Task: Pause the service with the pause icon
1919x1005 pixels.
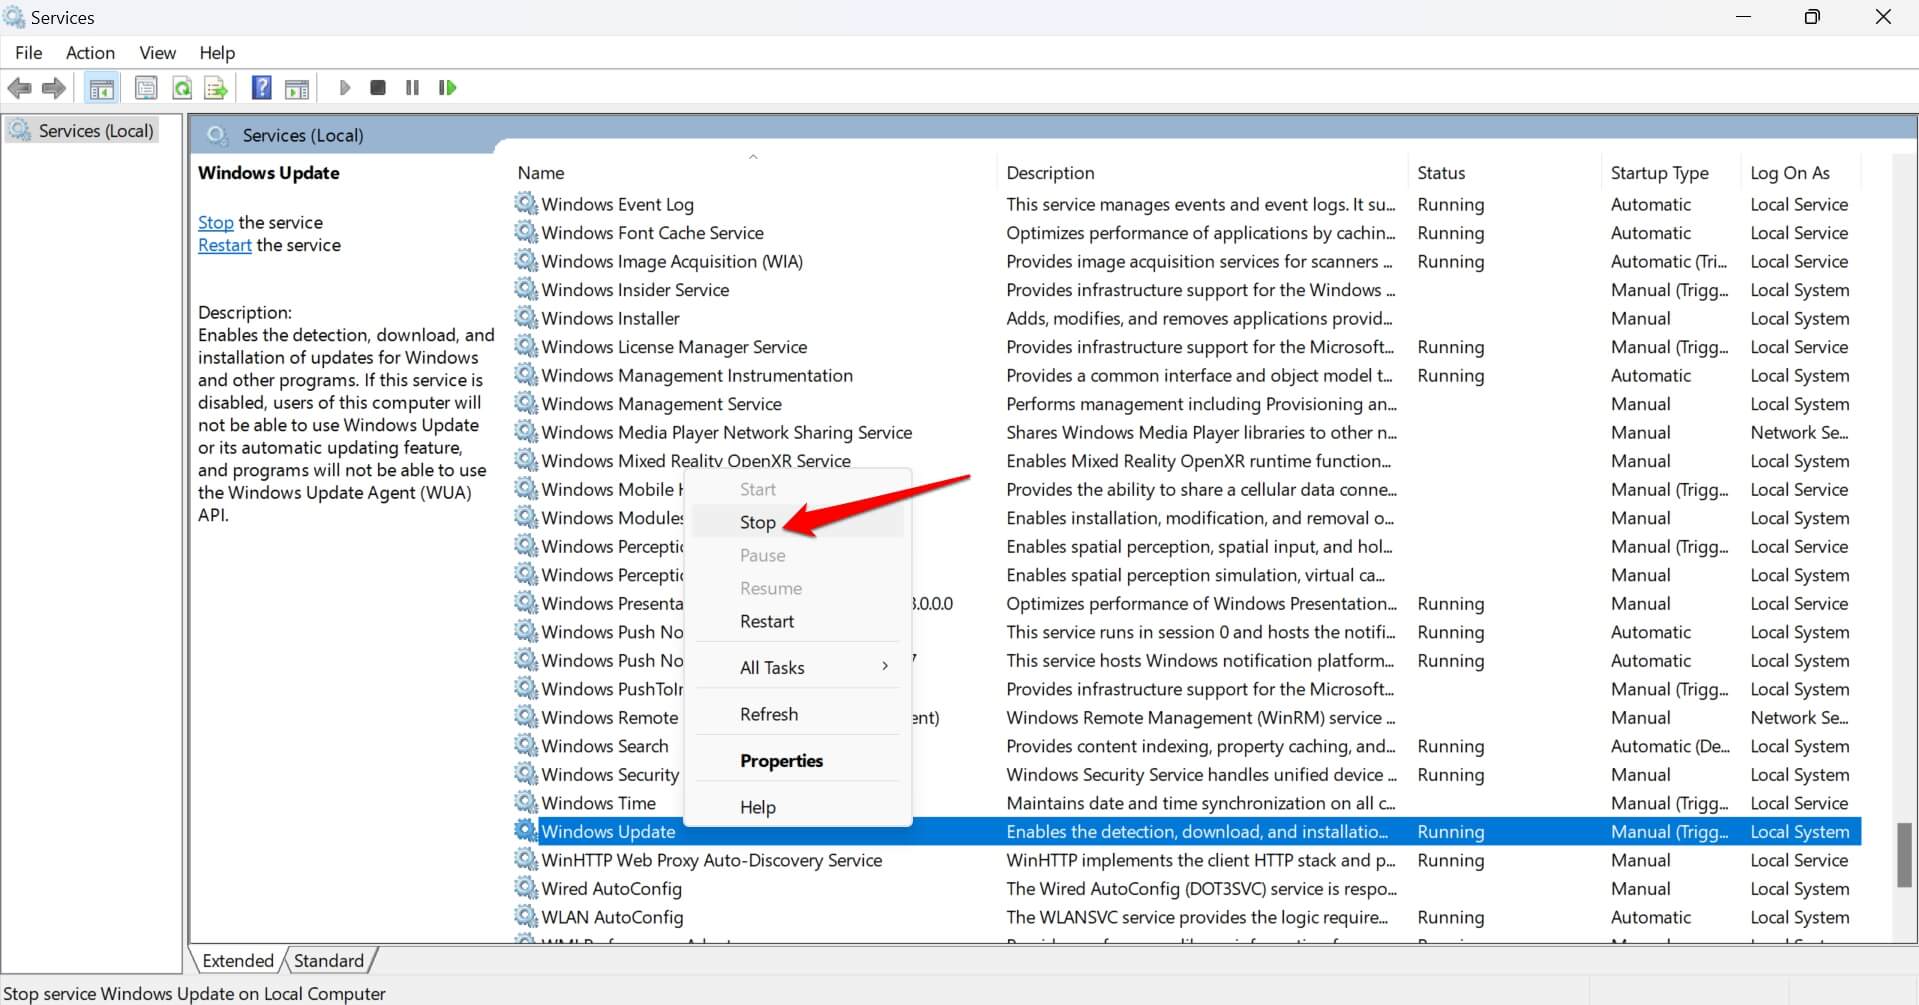Action: pyautogui.click(x=411, y=88)
